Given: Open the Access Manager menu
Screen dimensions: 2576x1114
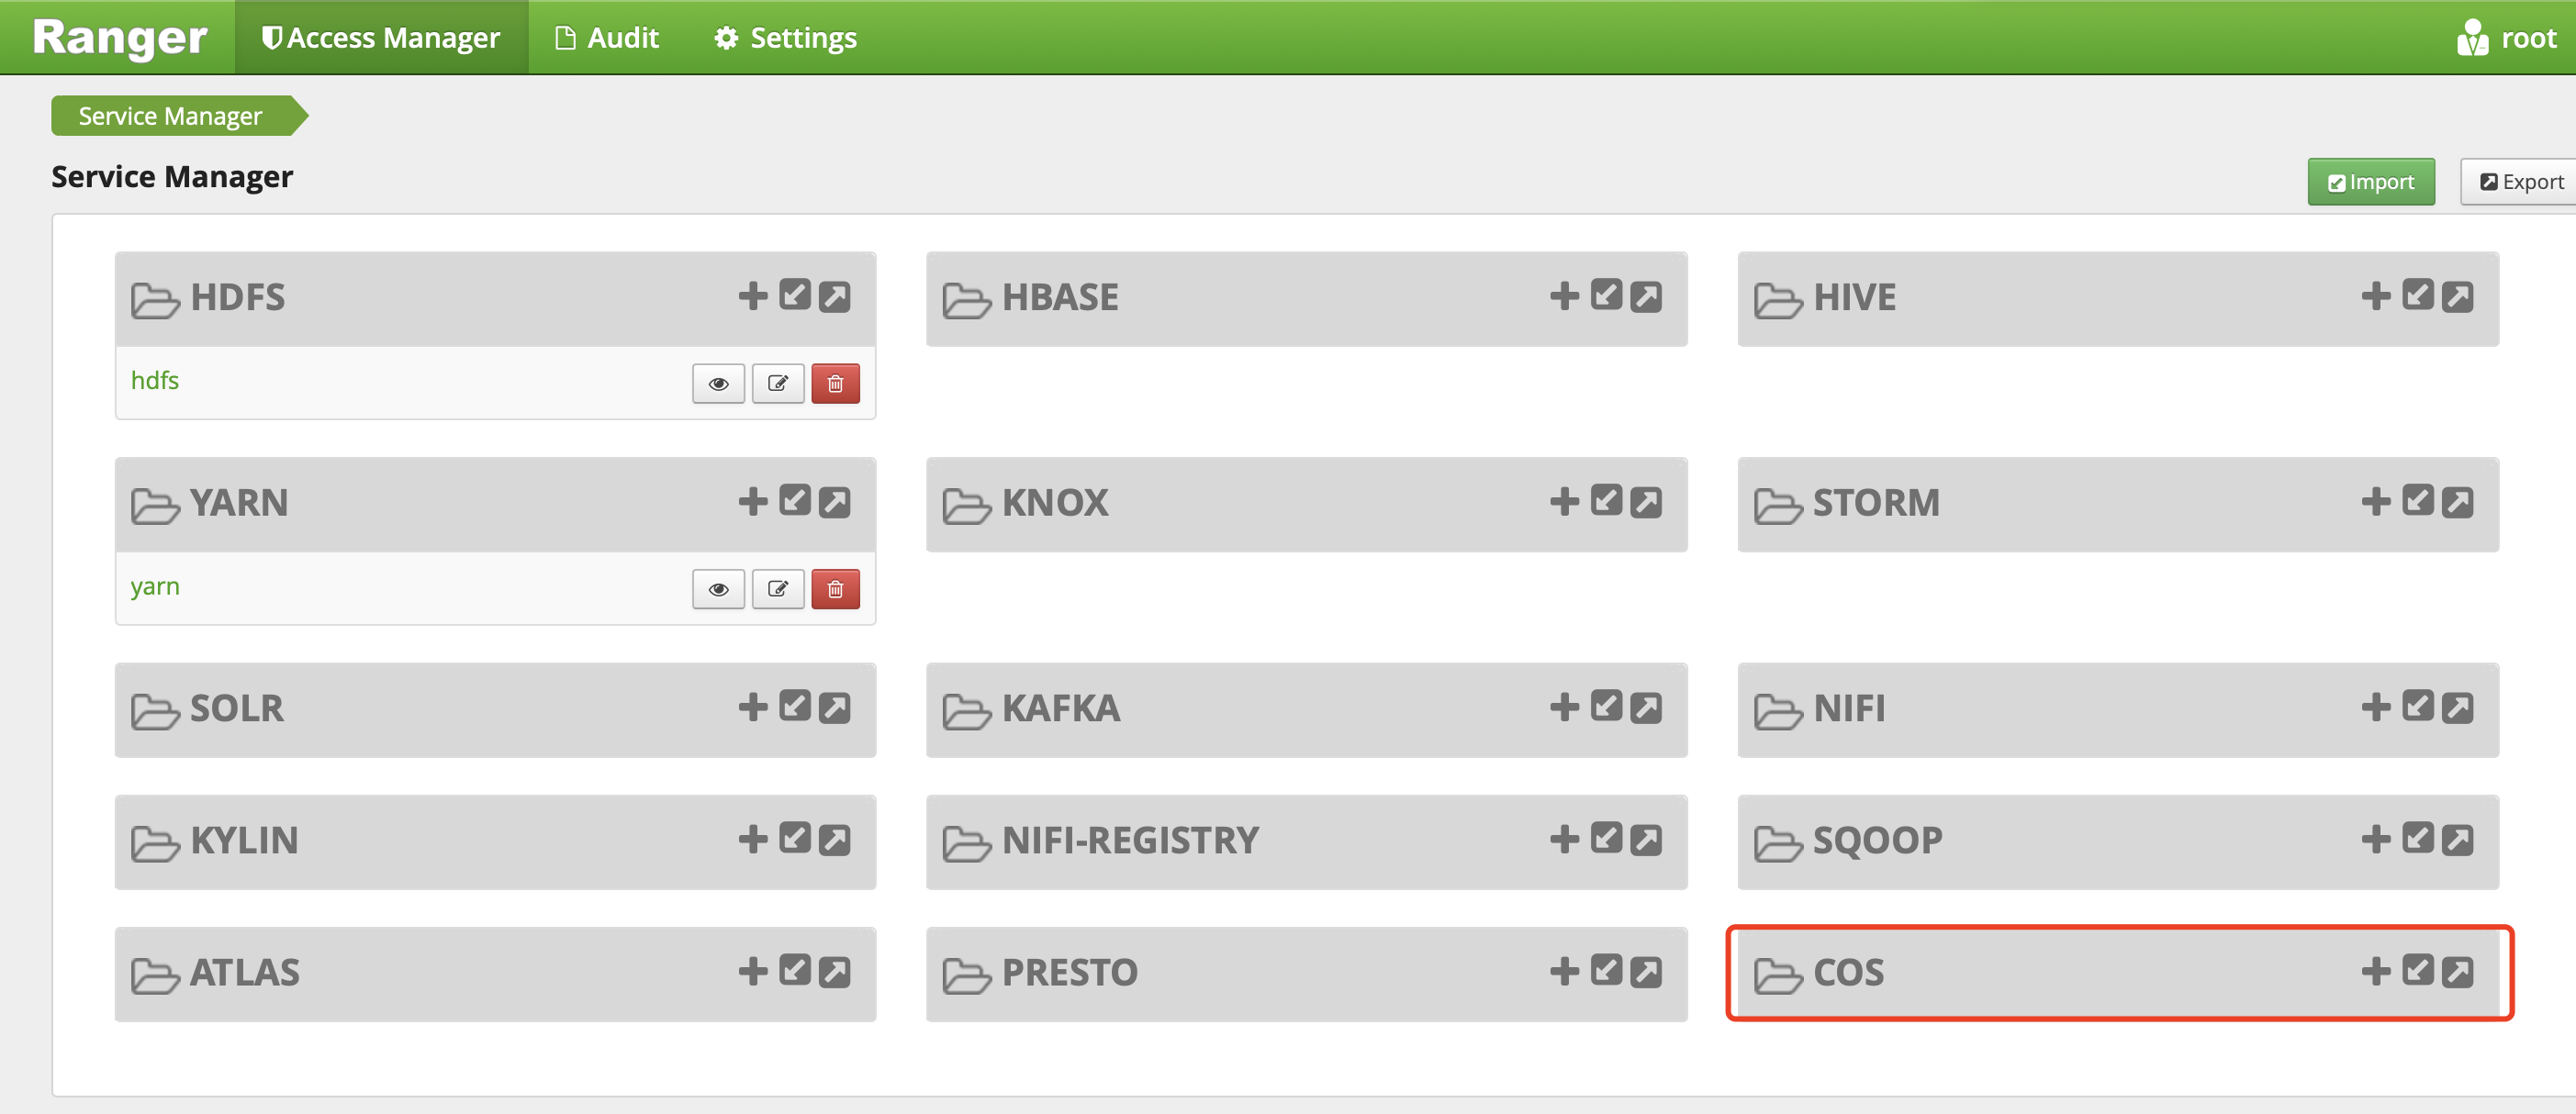Looking at the screenshot, I should tap(381, 38).
